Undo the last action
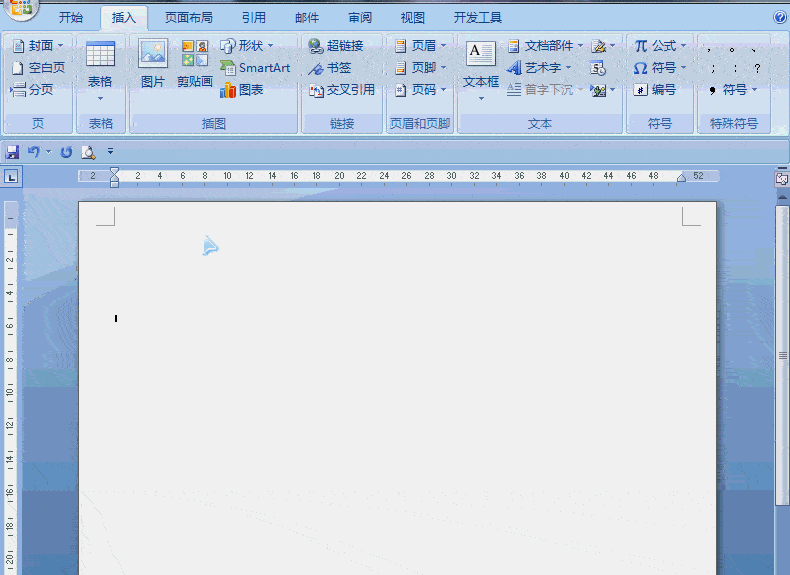Screen dimensions: 790x575 pos(34,151)
